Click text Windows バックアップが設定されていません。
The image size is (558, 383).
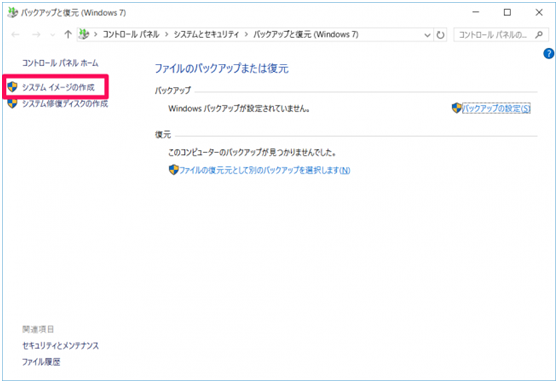pyautogui.click(x=239, y=109)
